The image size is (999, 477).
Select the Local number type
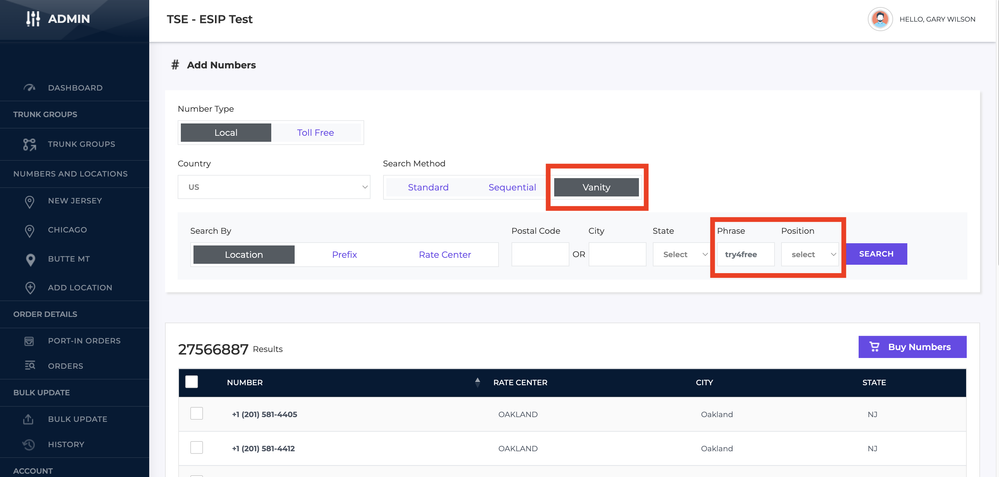pyautogui.click(x=226, y=132)
